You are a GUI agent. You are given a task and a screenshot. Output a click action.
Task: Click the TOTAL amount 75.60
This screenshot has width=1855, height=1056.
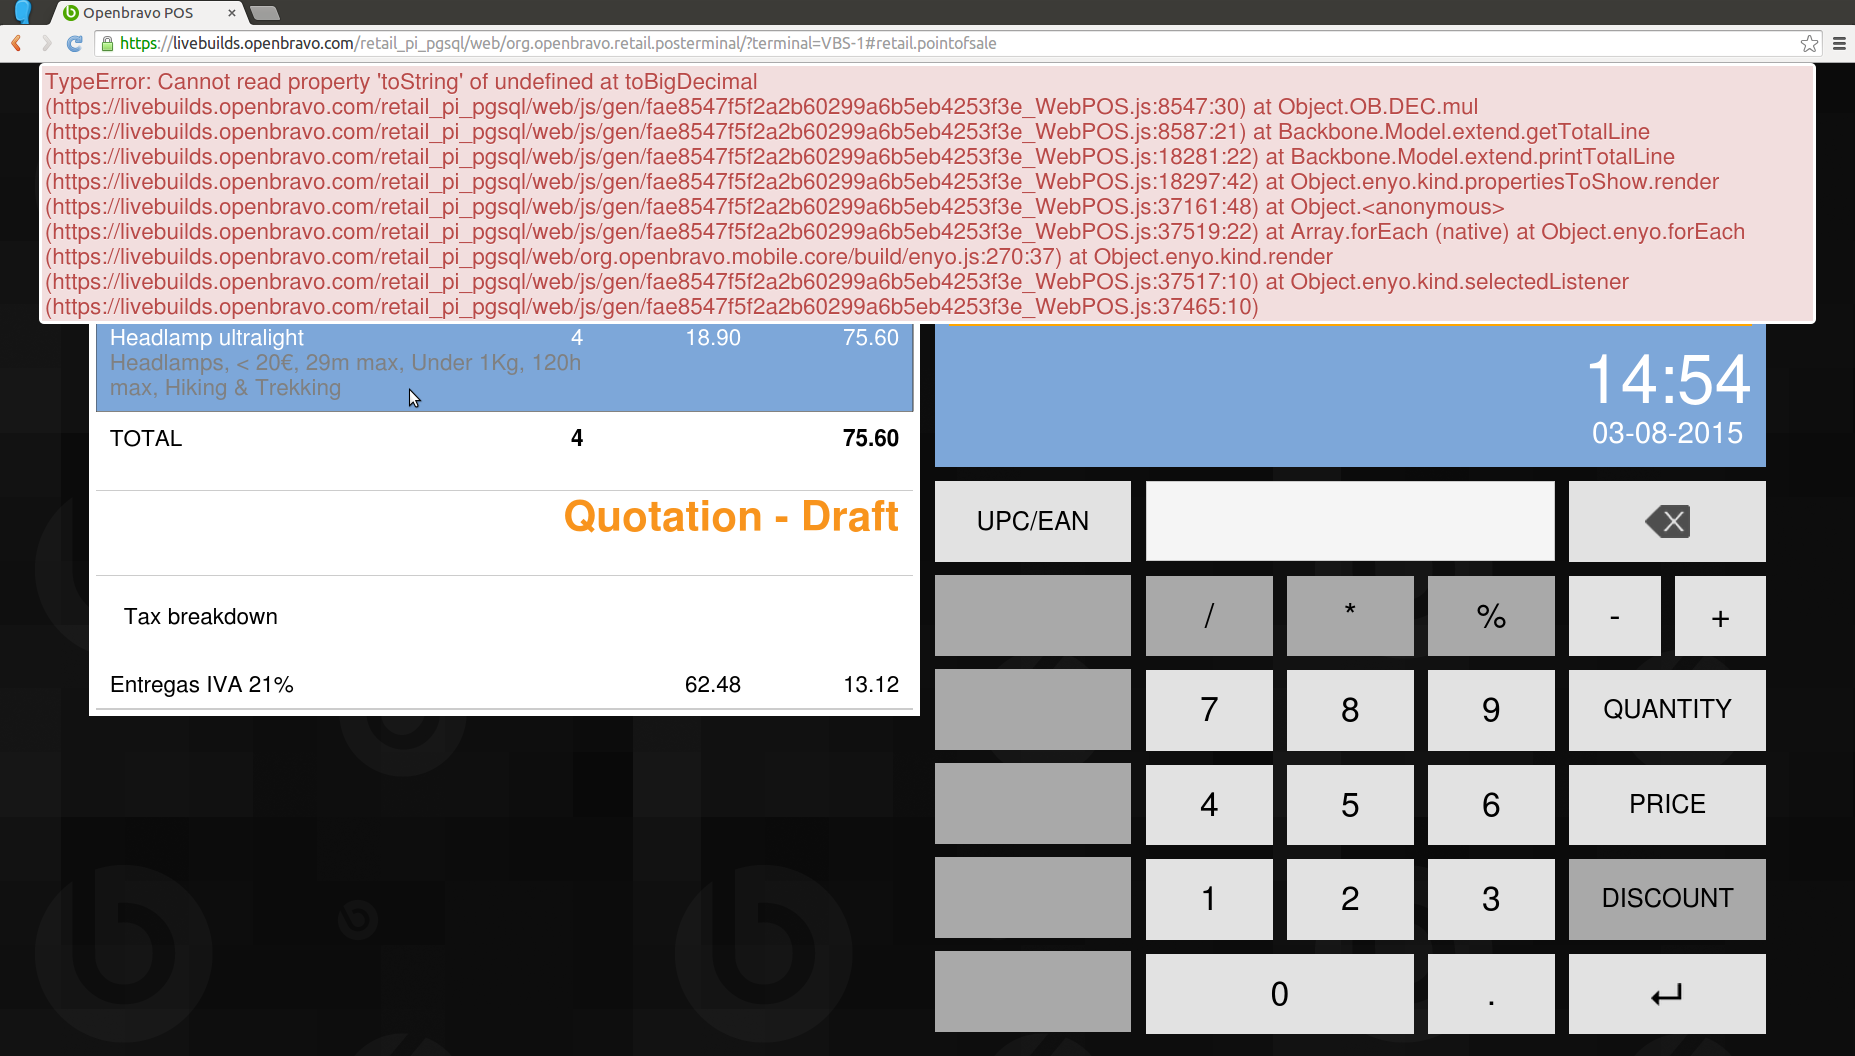point(870,438)
